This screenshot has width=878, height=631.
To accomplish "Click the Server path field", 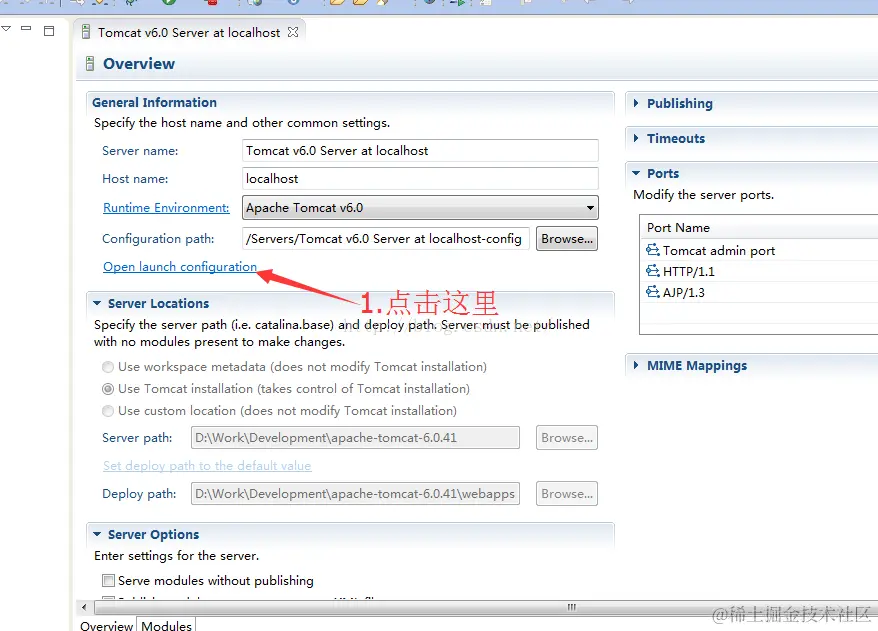I will click(x=356, y=437).
